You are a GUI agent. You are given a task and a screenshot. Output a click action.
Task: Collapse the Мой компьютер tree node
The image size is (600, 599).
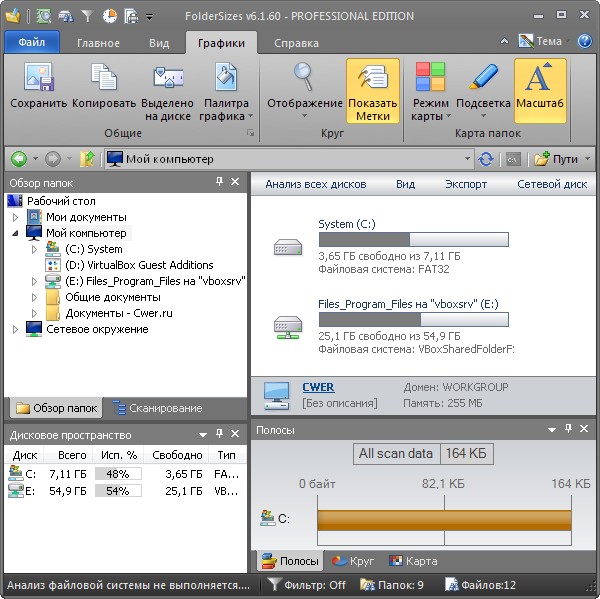click(15, 233)
